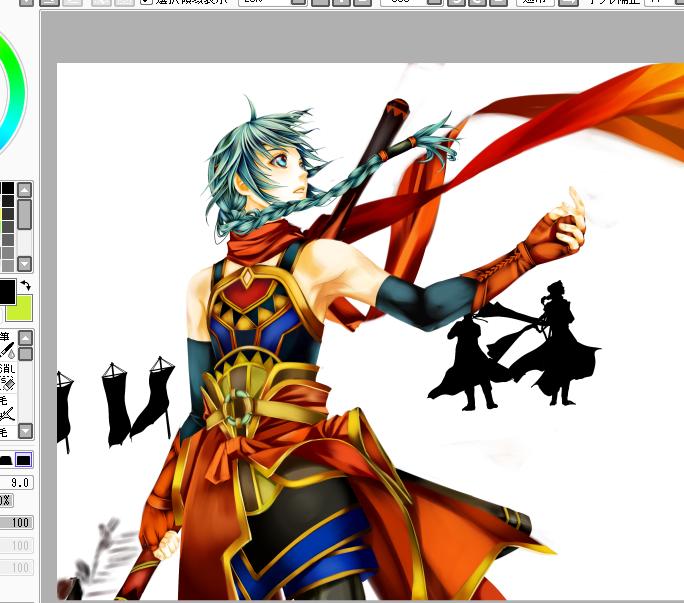The image size is (684, 603).
Task: Select the bristle brush (毛) tool with crossed strokes
Action: (x=7, y=408)
